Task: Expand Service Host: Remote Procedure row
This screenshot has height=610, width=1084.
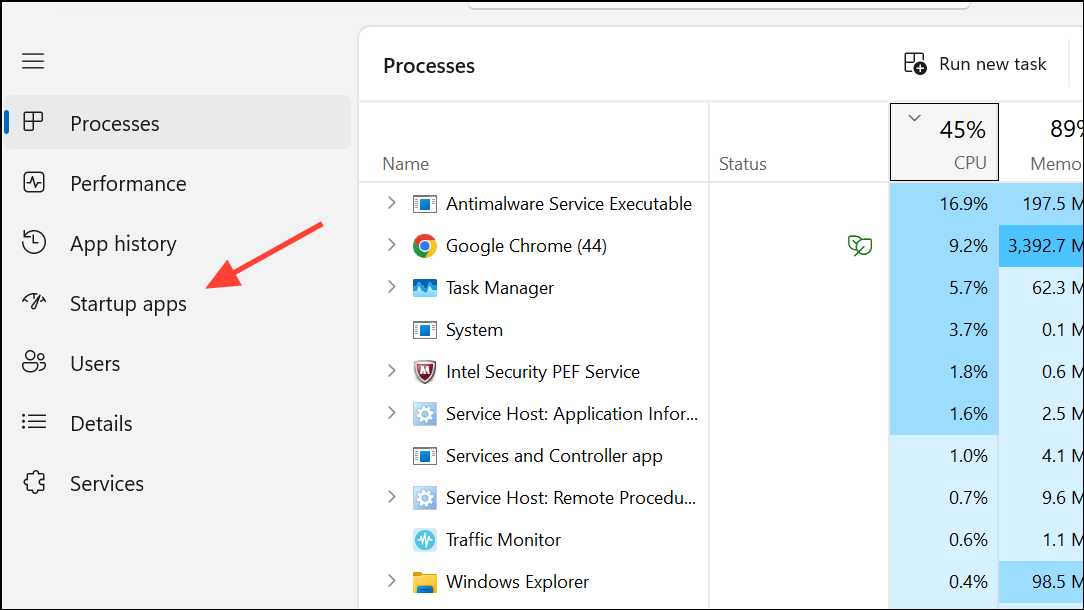Action: (391, 497)
